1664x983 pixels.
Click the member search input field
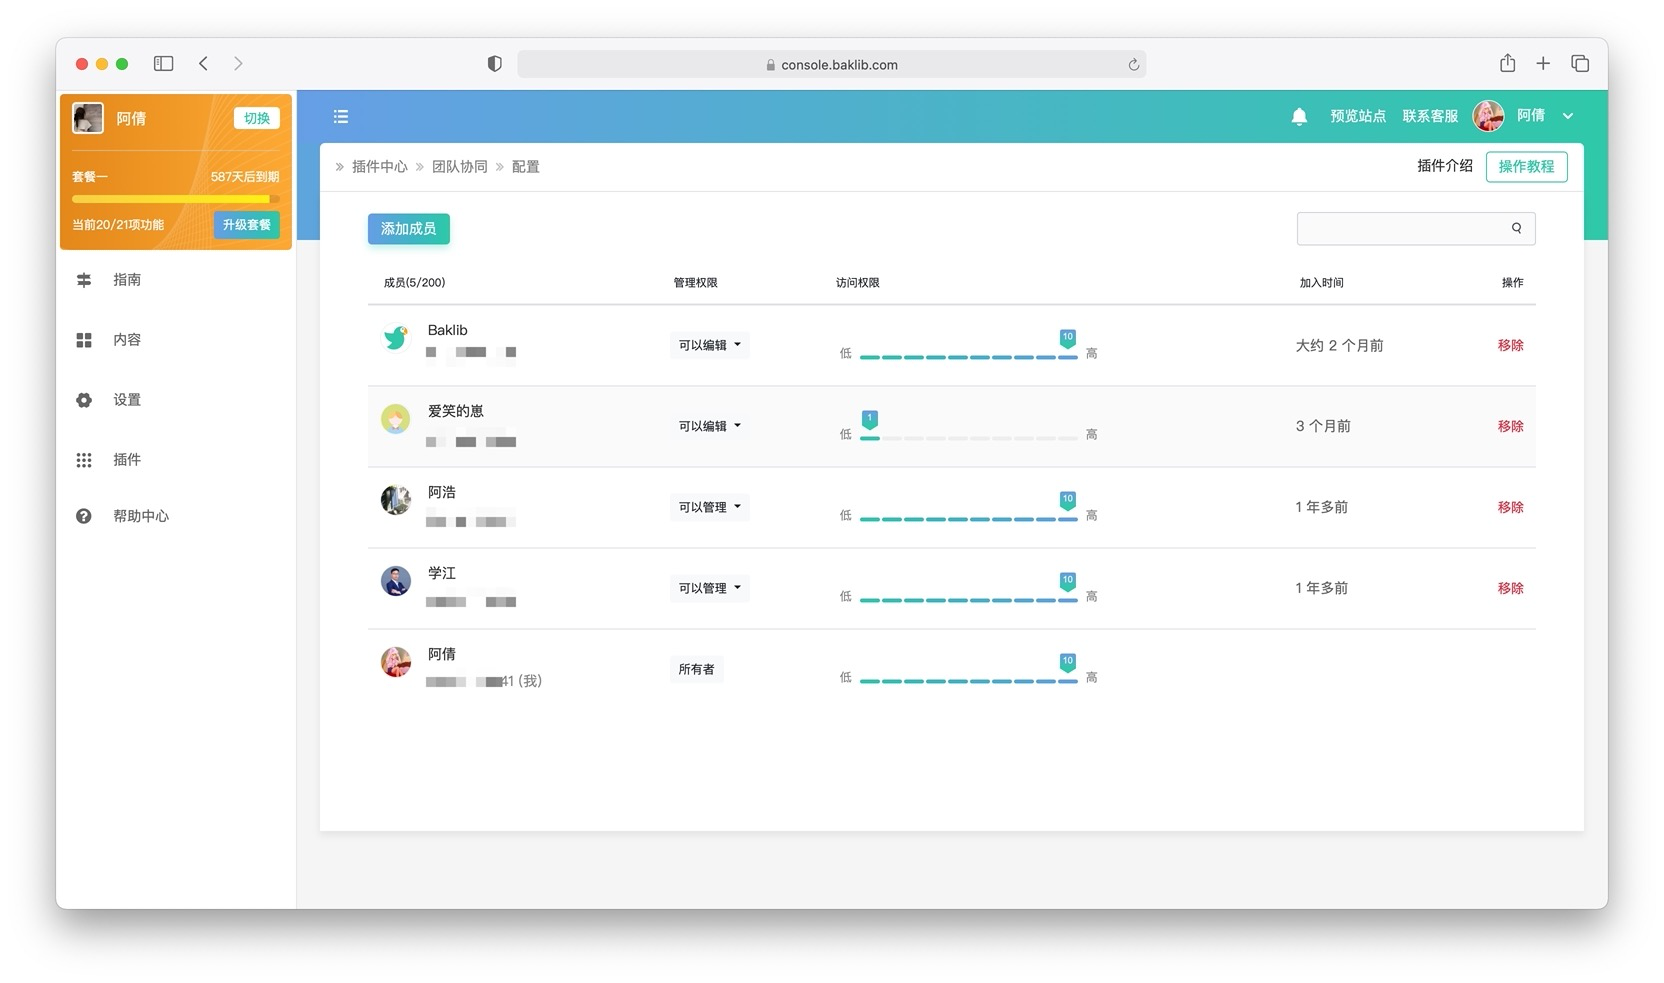point(1416,228)
